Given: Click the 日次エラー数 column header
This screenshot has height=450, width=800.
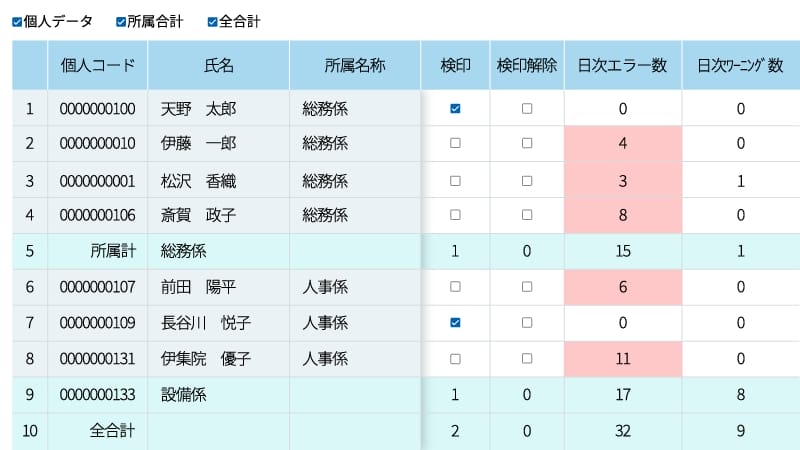Looking at the screenshot, I should [622, 66].
